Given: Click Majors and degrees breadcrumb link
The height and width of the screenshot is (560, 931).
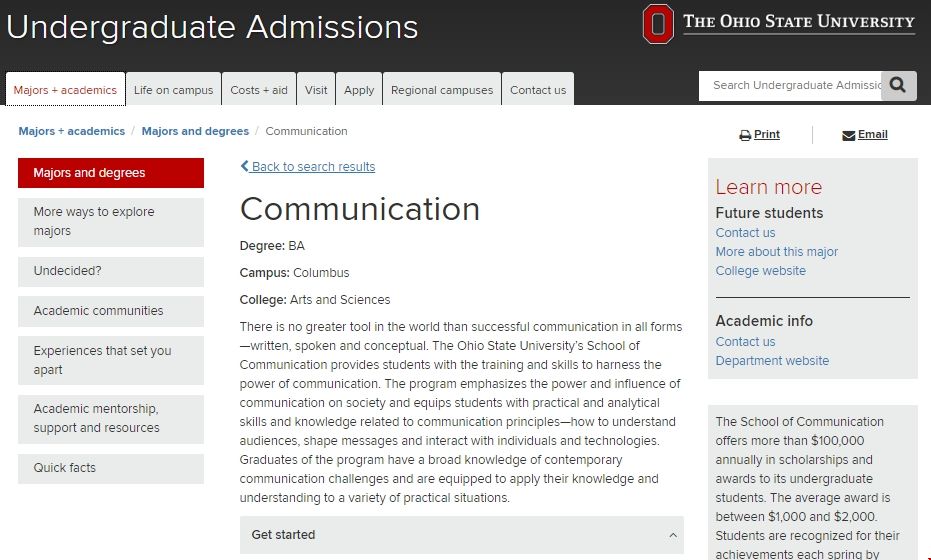Looking at the screenshot, I should (x=195, y=131).
